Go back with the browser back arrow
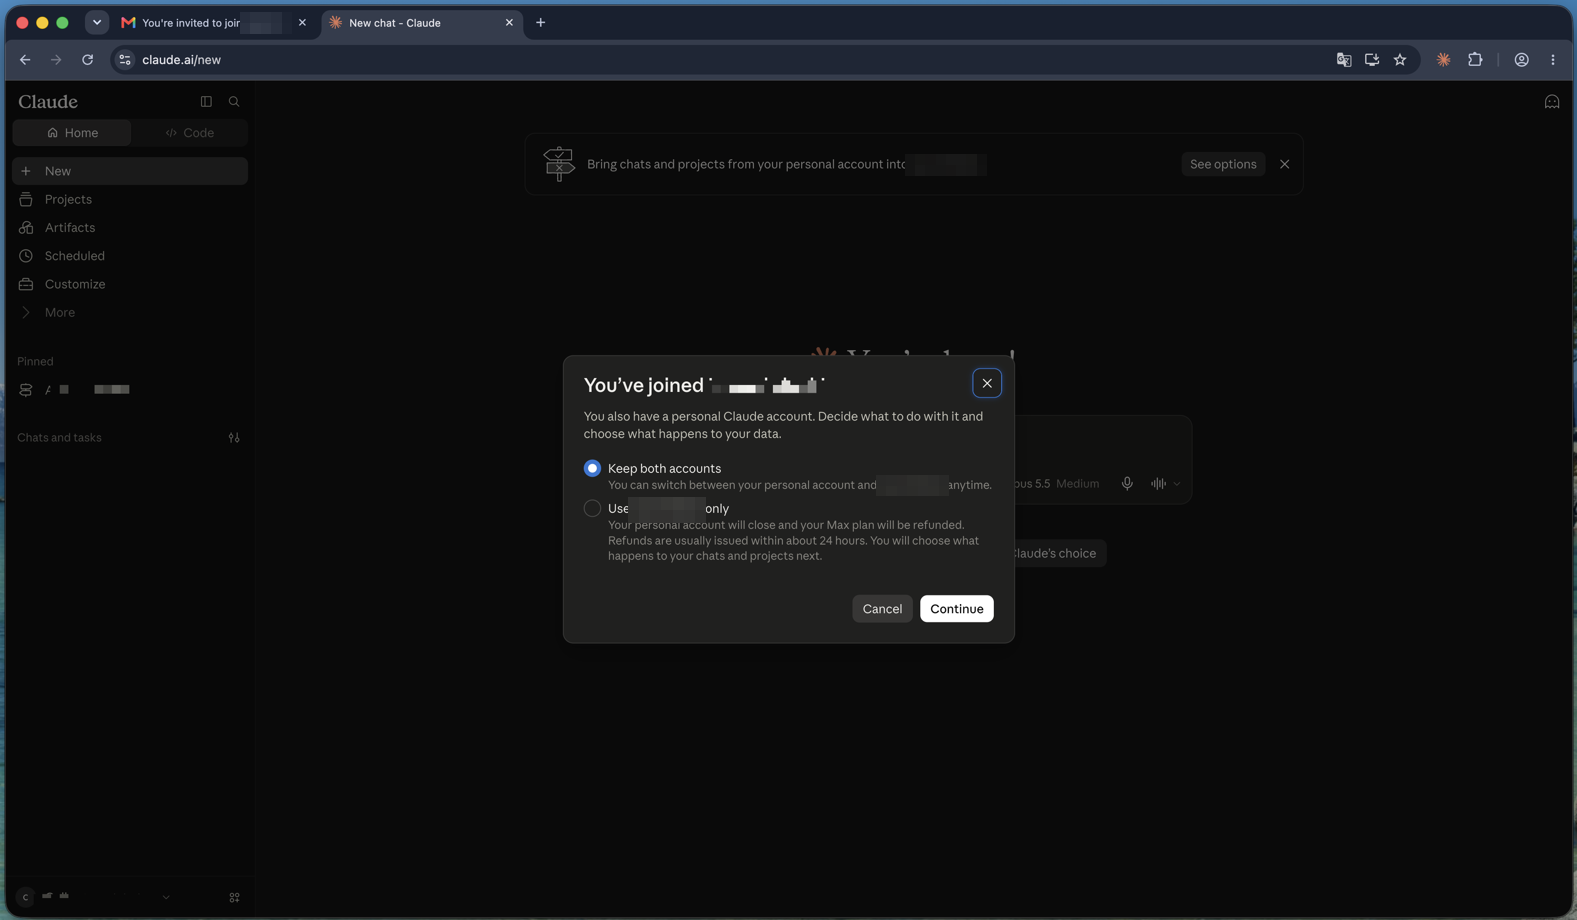Viewport: 1577px width, 920px height. 25,60
